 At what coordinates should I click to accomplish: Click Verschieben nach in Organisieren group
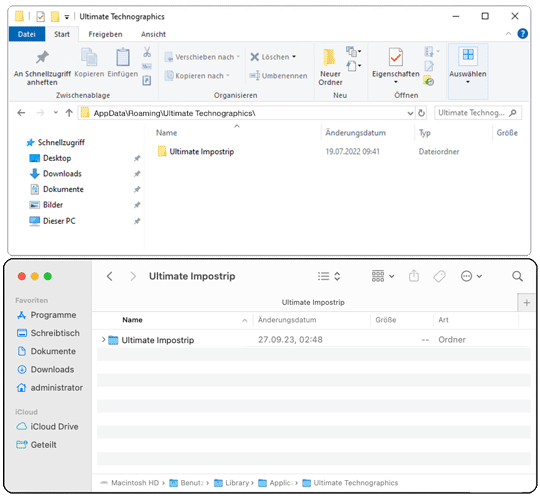[x=202, y=57]
